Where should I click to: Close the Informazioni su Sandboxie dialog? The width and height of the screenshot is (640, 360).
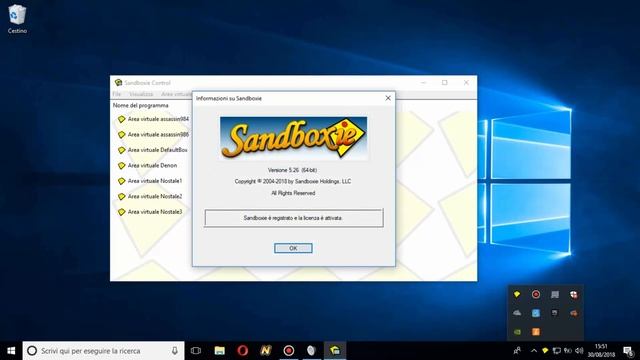[388, 98]
